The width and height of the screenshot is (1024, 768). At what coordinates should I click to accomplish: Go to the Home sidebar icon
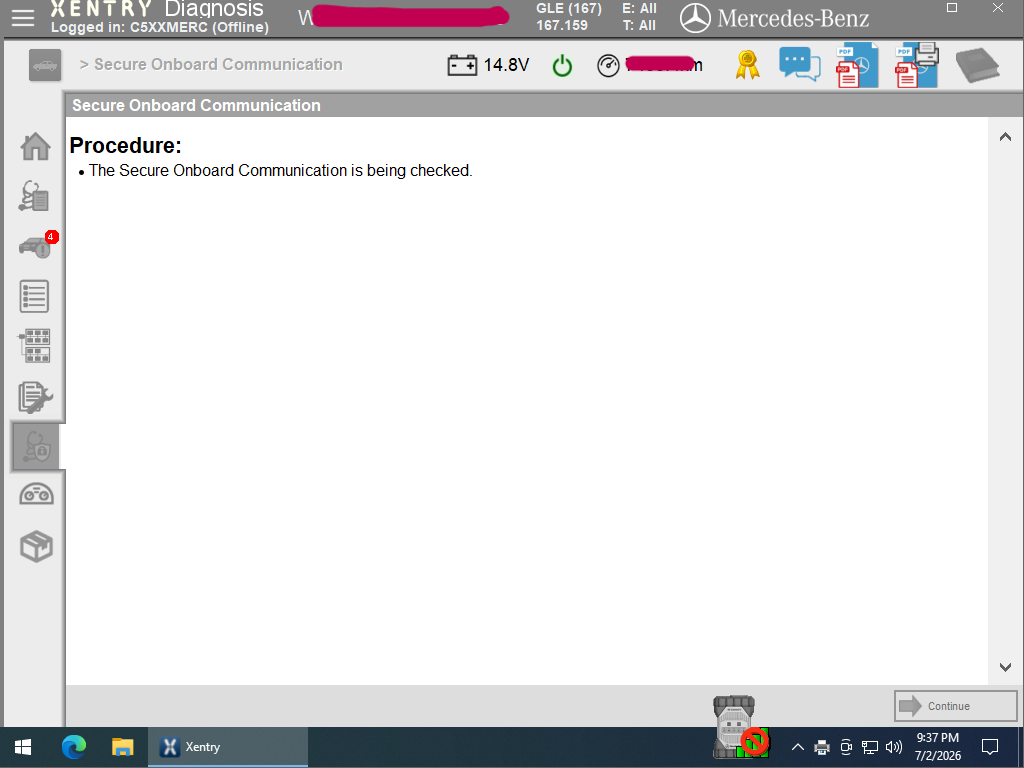35,146
